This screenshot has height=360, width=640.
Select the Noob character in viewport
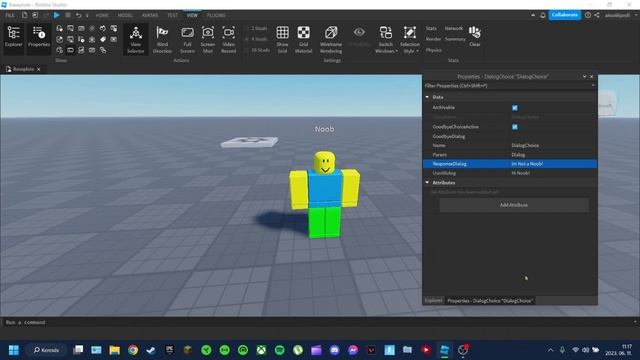click(x=324, y=194)
